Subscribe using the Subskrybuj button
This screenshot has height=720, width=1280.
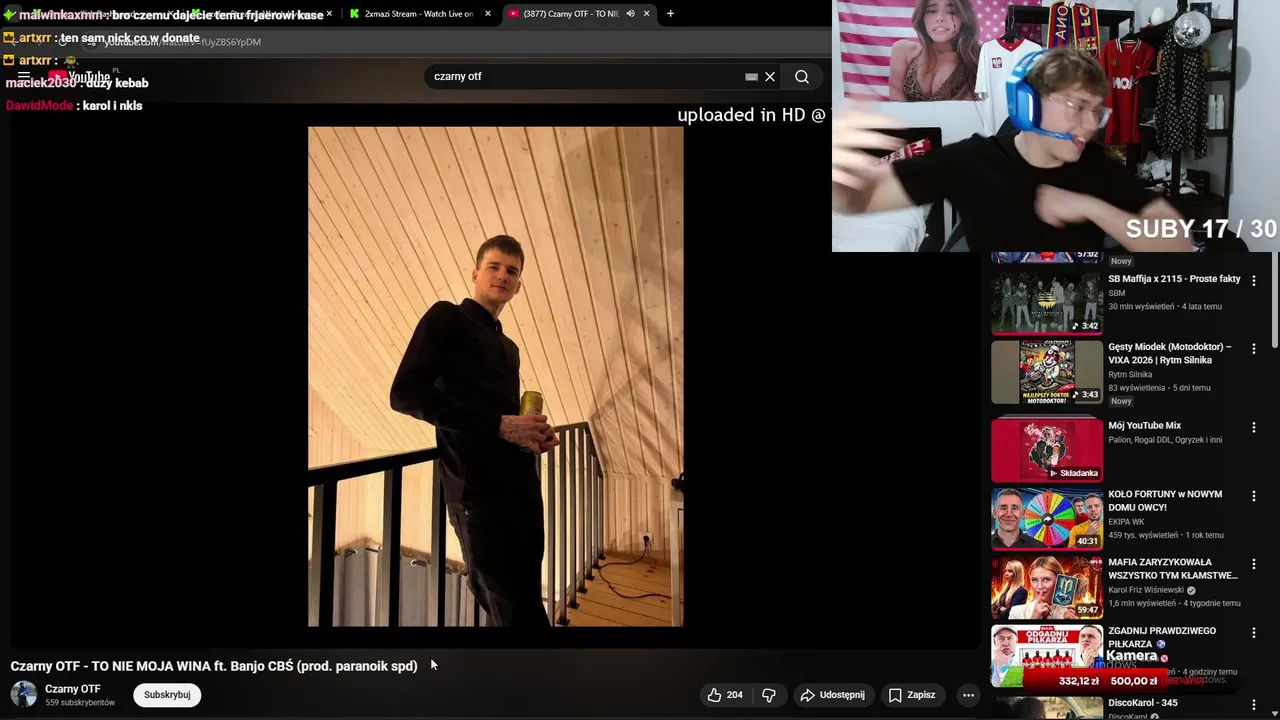click(167, 695)
